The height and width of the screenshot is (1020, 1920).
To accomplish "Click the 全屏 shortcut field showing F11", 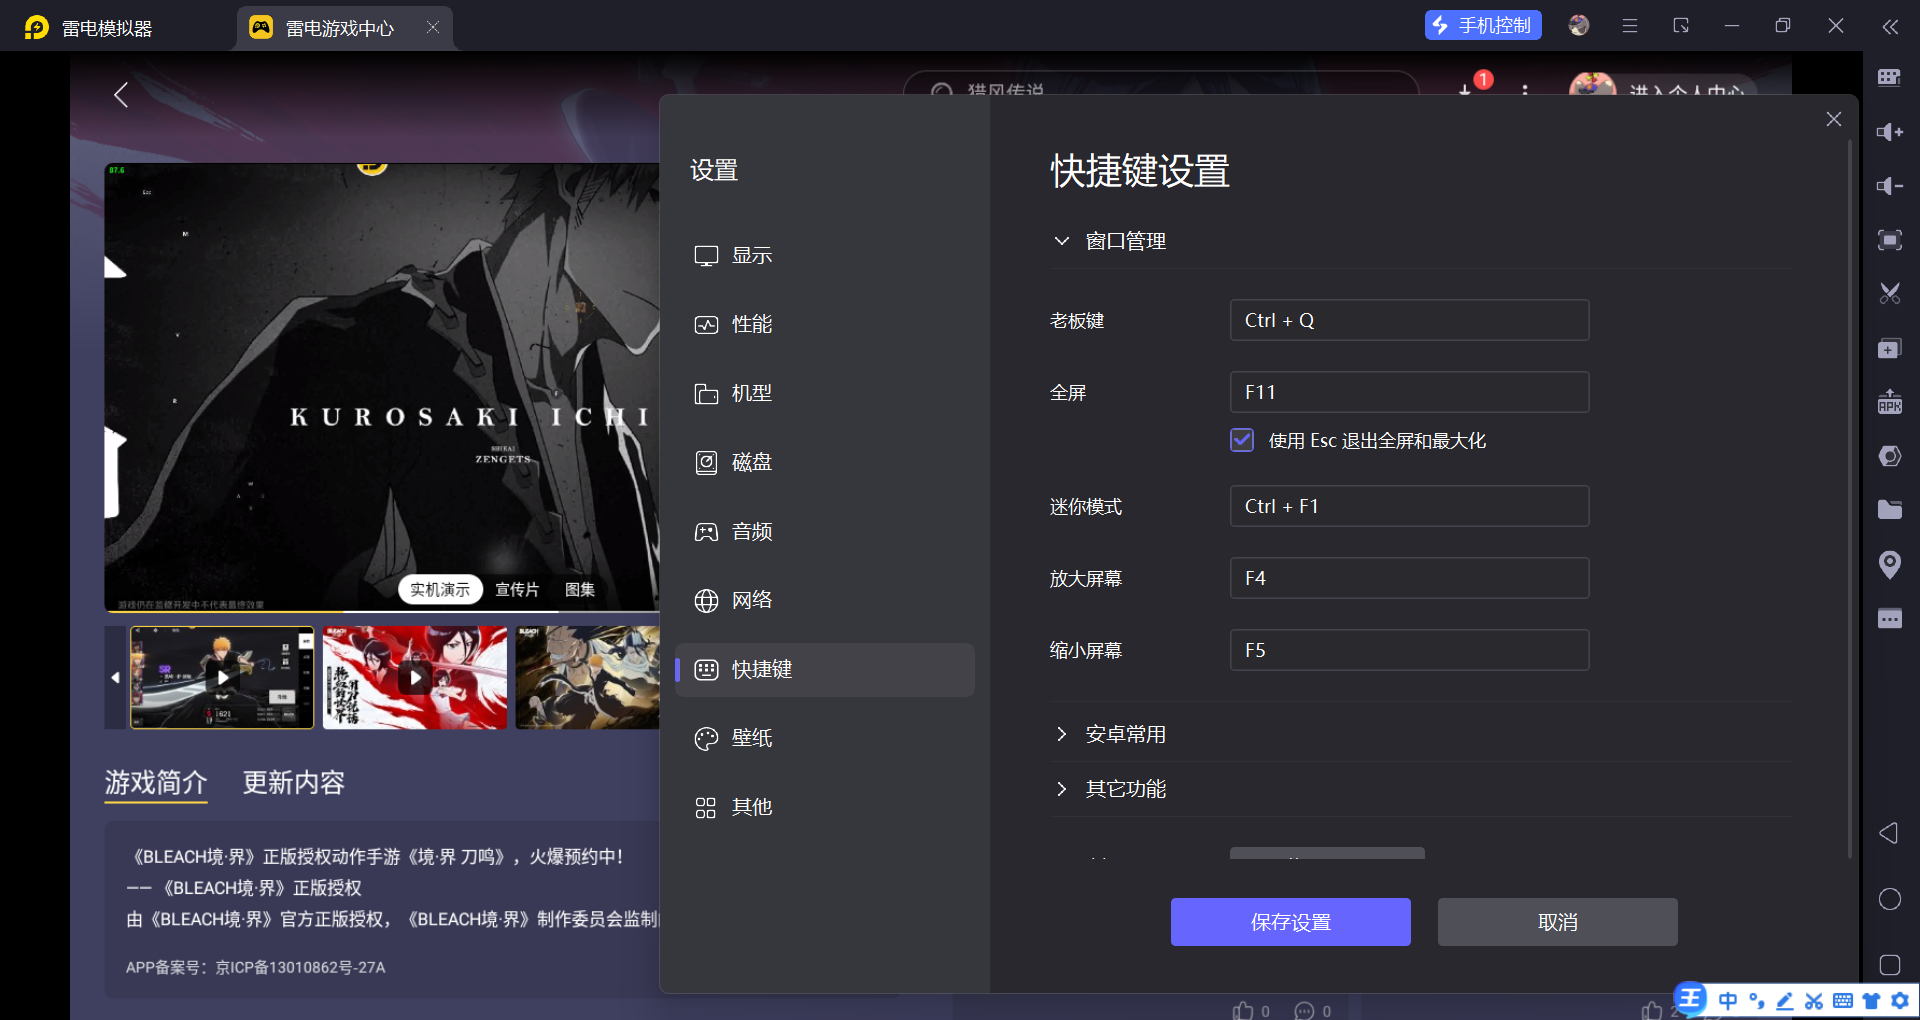I will tap(1409, 392).
